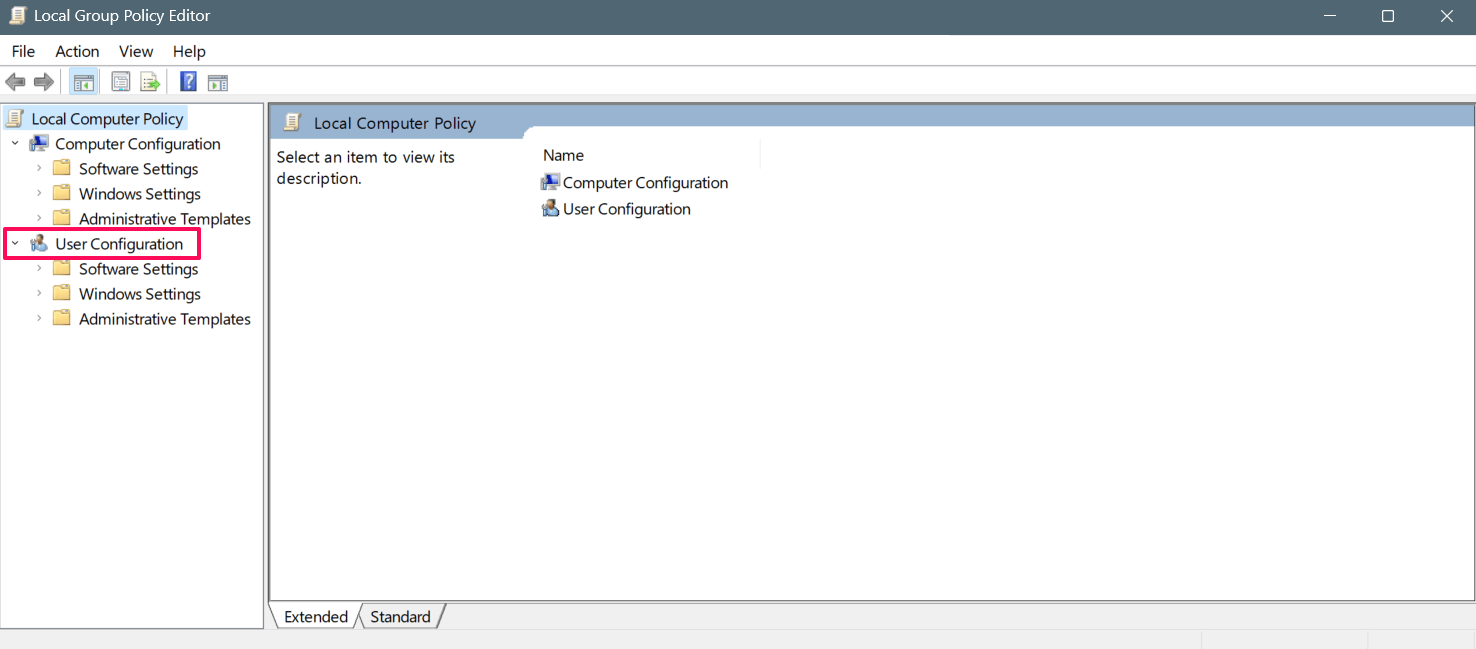Click User Configuration icon in the right pane list
The height and width of the screenshot is (649, 1476).
pyautogui.click(x=550, y=209)
